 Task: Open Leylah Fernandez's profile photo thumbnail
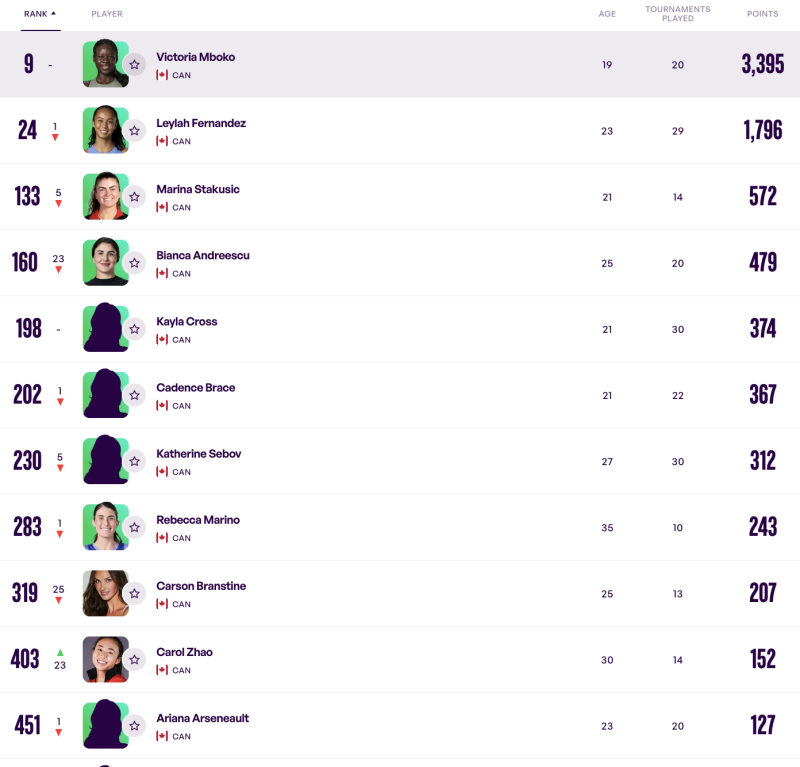tap(106, 130)
